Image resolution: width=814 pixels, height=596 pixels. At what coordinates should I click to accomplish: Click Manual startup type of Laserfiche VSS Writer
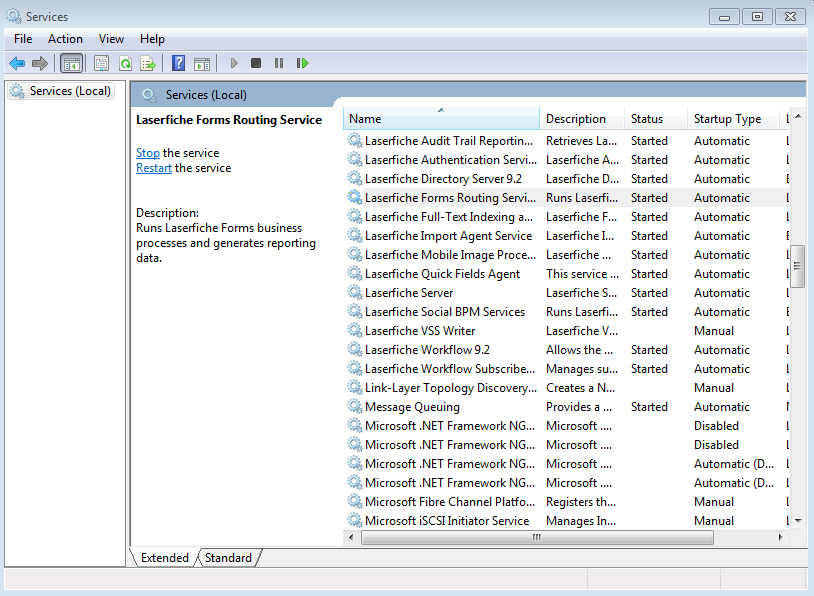click(714, 331)
